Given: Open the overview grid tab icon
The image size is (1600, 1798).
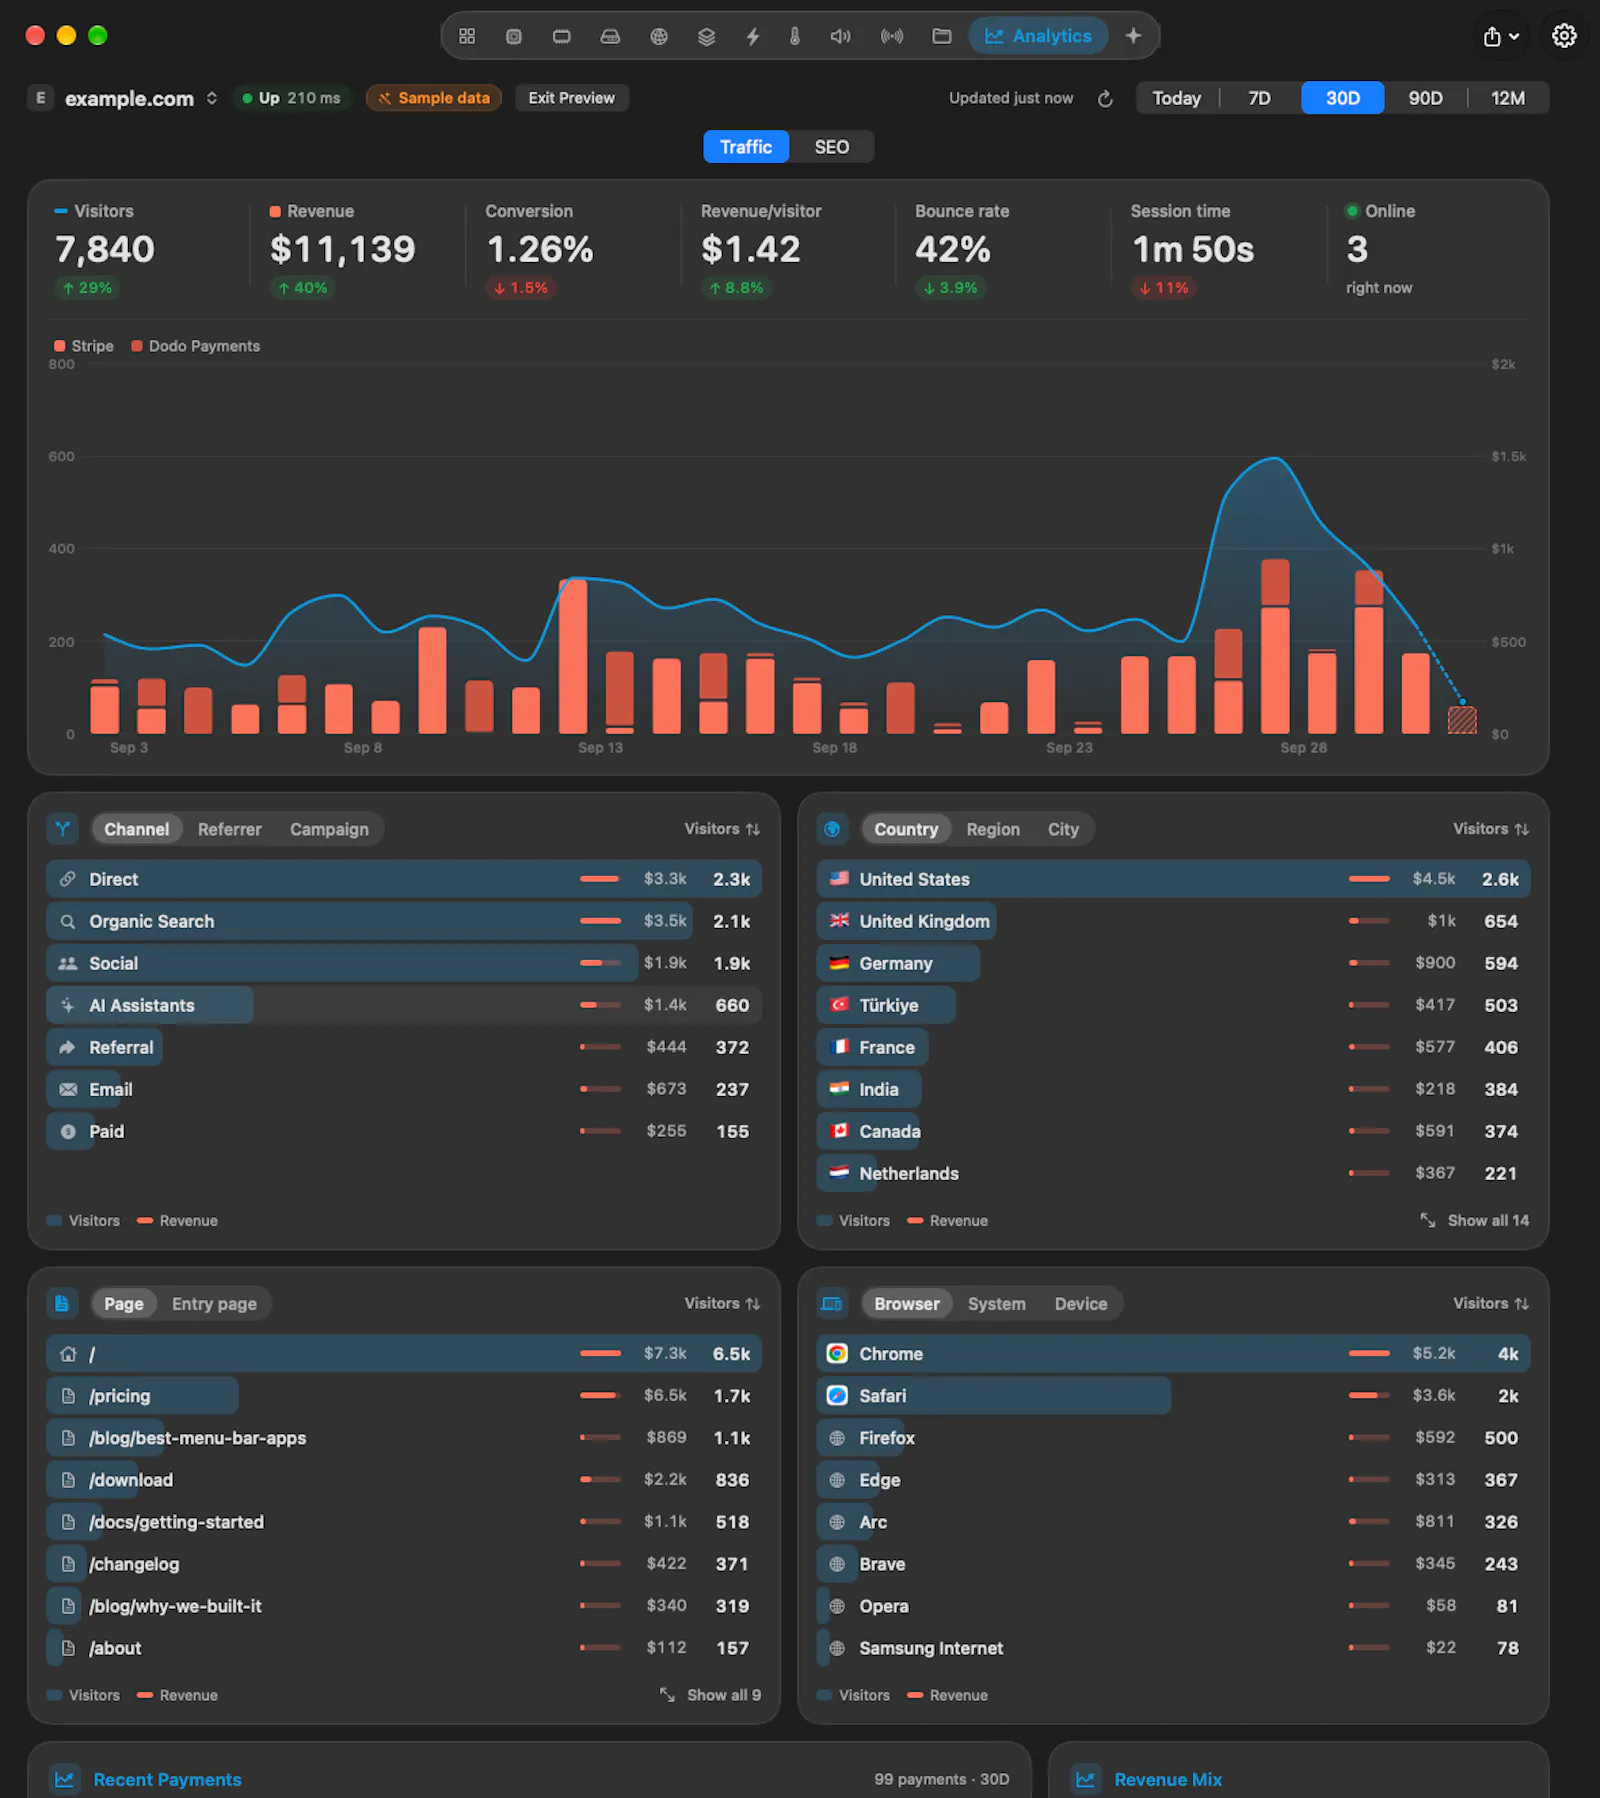Looking at the screenshot, I should (467, 36).
